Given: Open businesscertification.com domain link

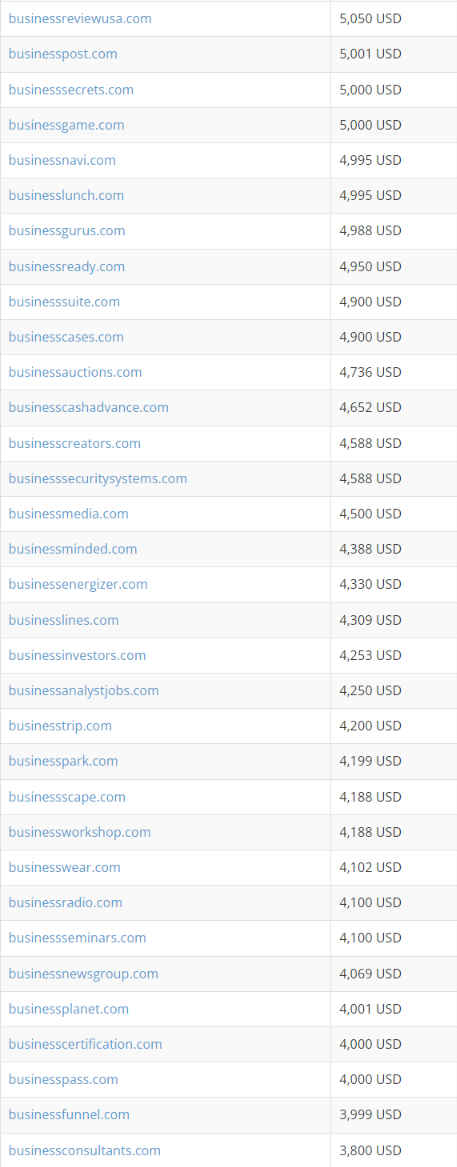Looking at the screenshot, I should pos(85,1044).
